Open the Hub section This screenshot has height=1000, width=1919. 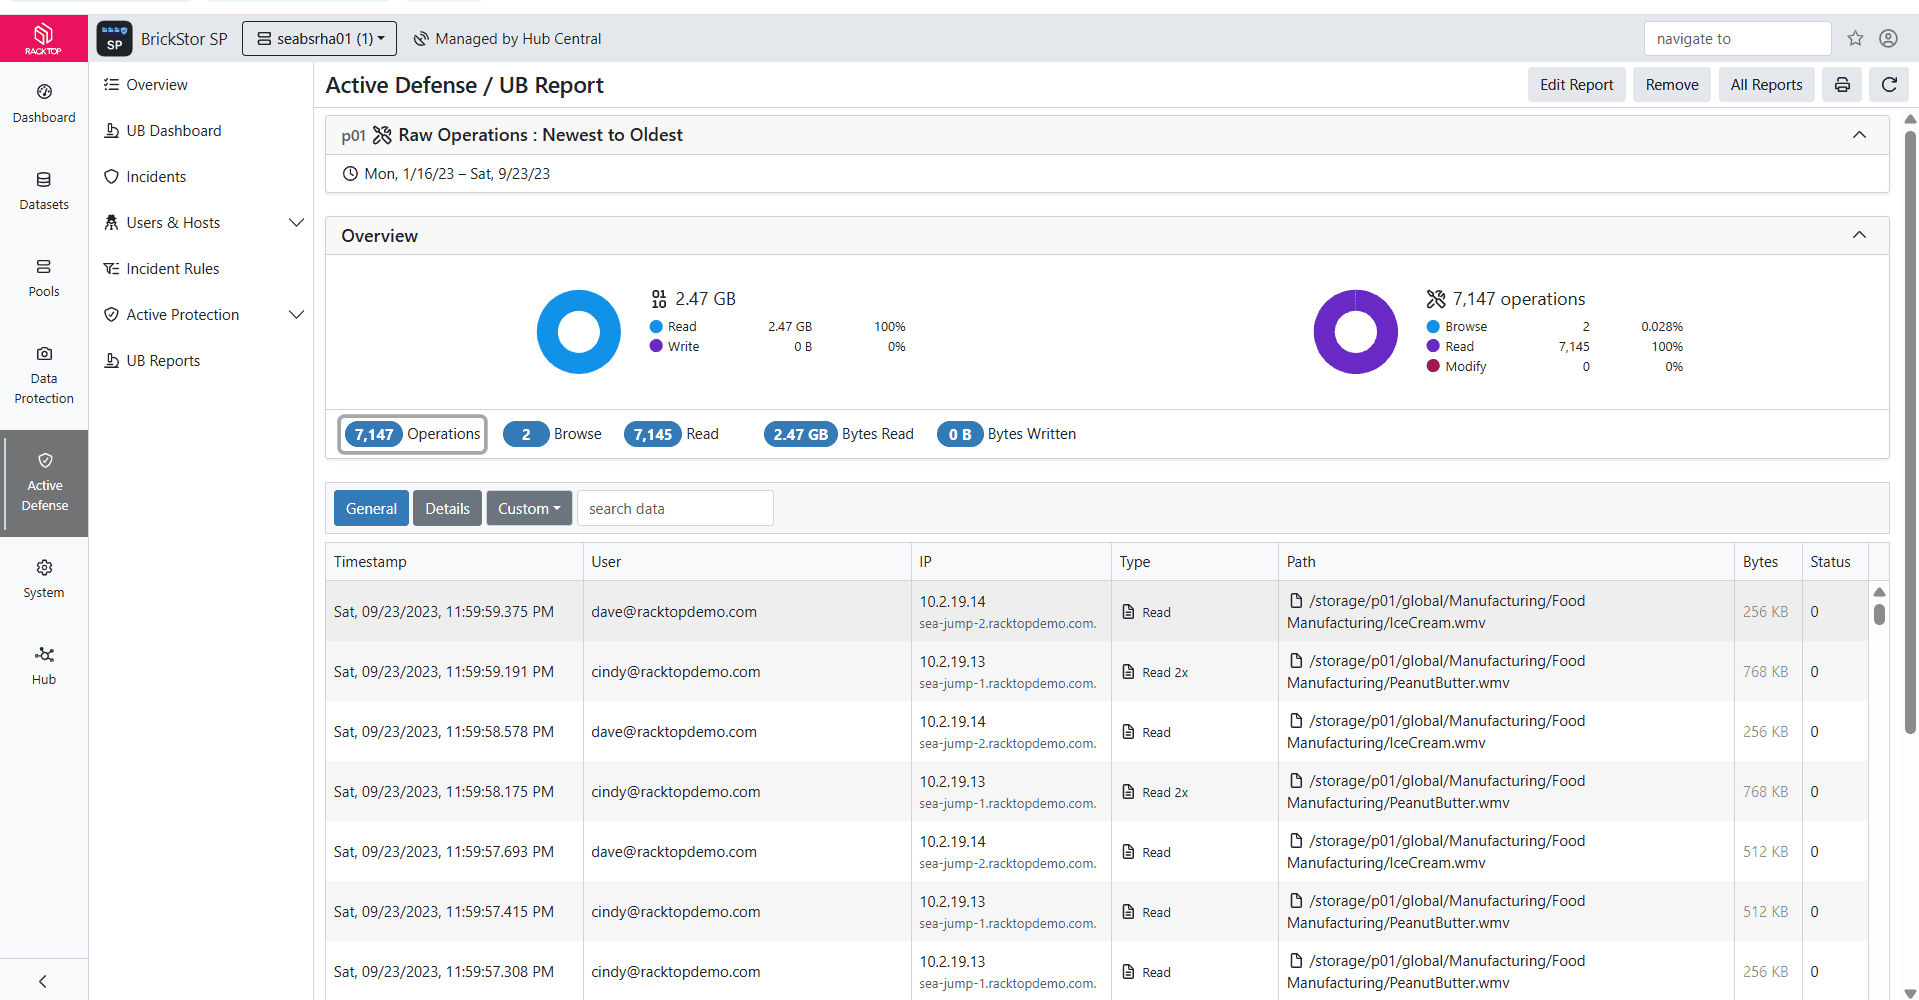click(x=44, y=665)
